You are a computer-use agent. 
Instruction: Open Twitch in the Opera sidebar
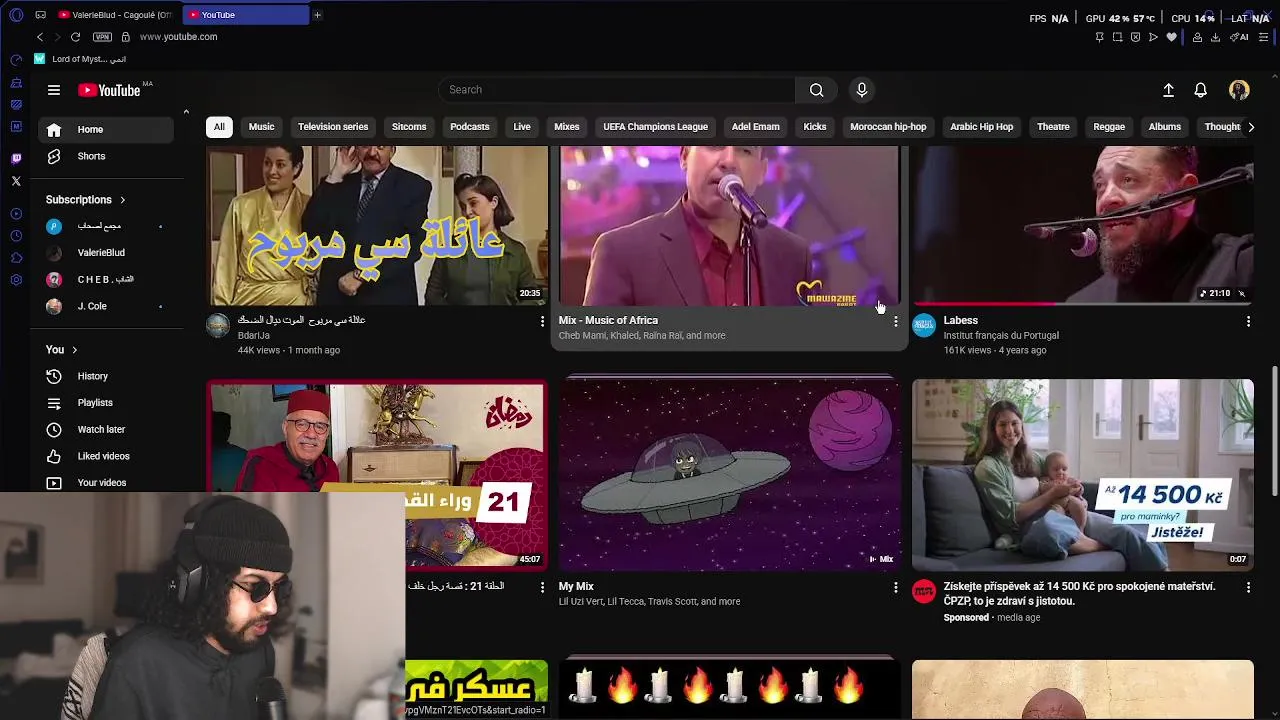pos(16,158)
